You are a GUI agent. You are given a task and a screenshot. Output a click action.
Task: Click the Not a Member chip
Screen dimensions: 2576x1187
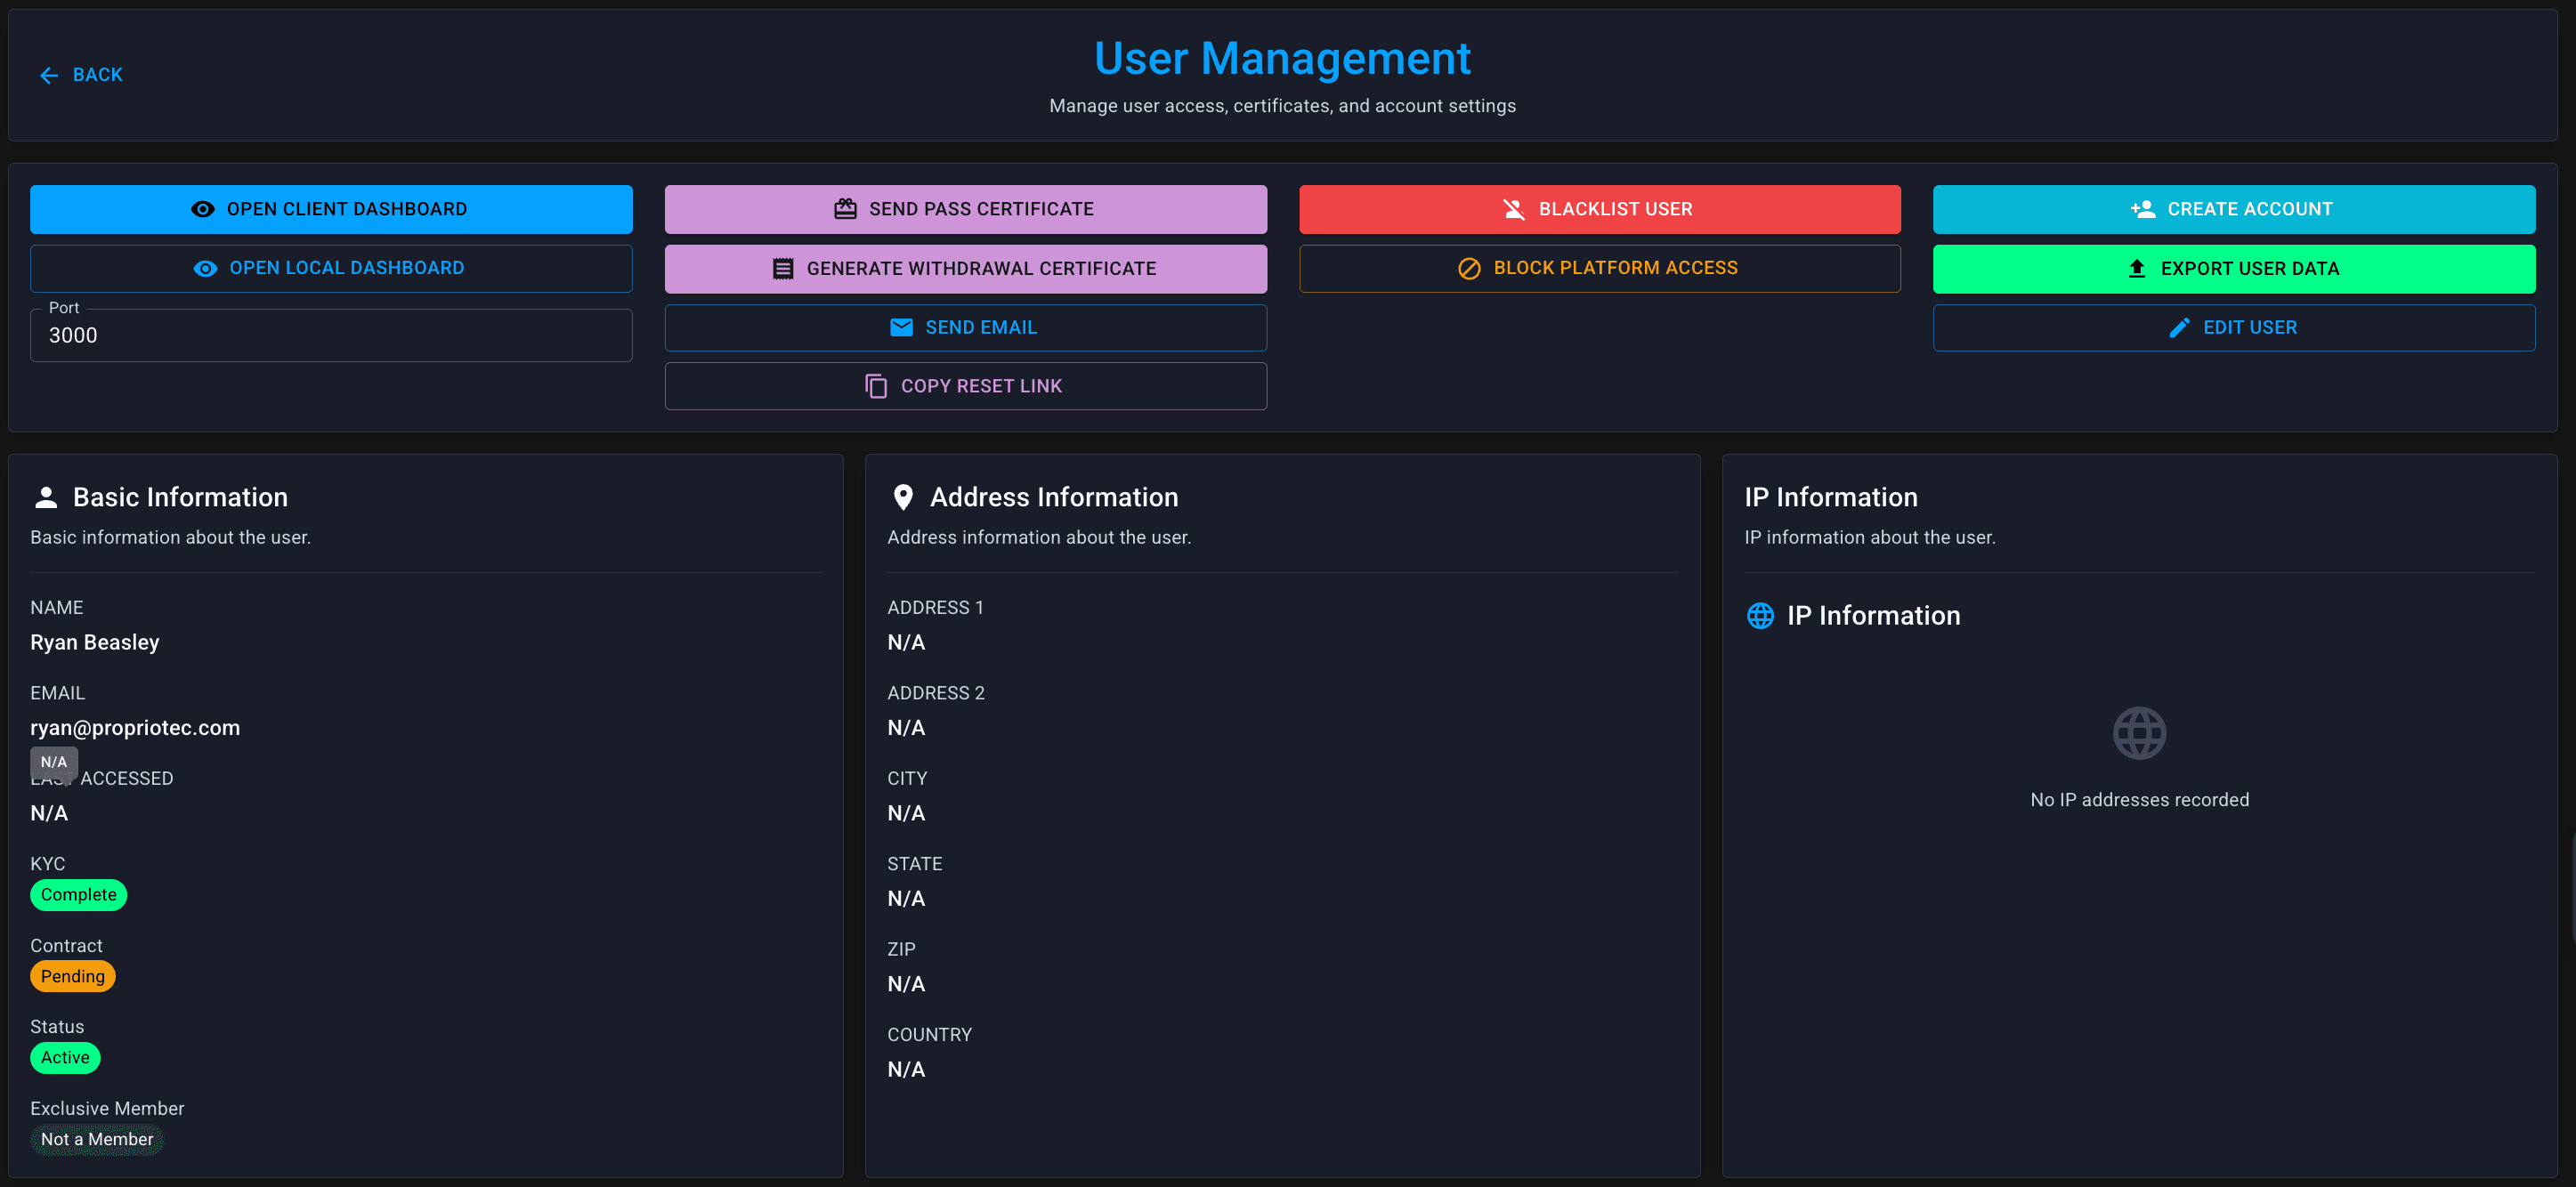pyautogui.click(x=97, y=1139)
